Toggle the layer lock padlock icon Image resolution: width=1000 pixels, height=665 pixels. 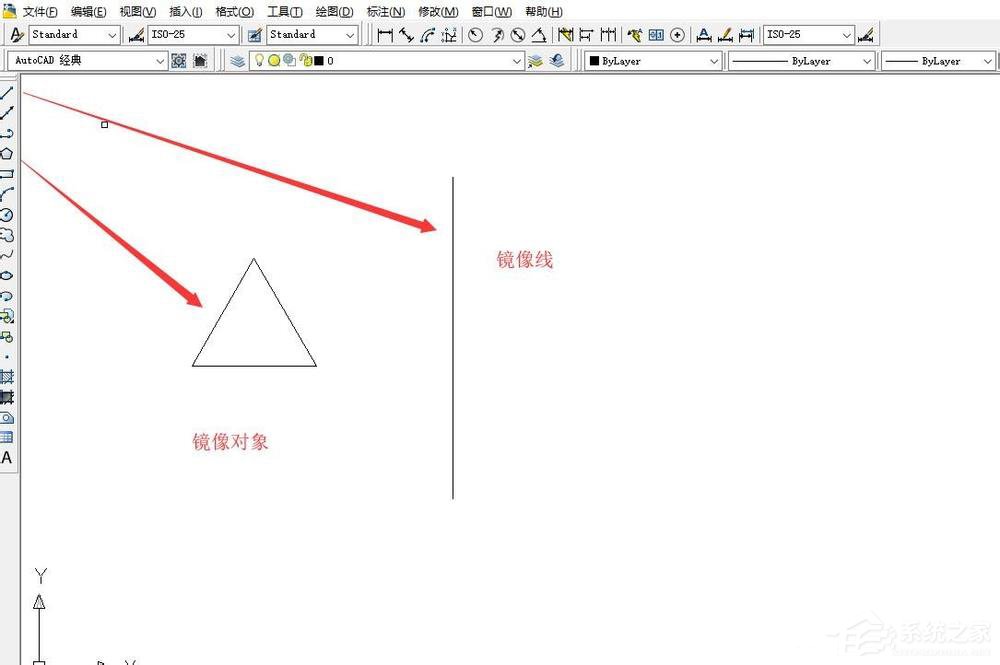click(306, 61)
